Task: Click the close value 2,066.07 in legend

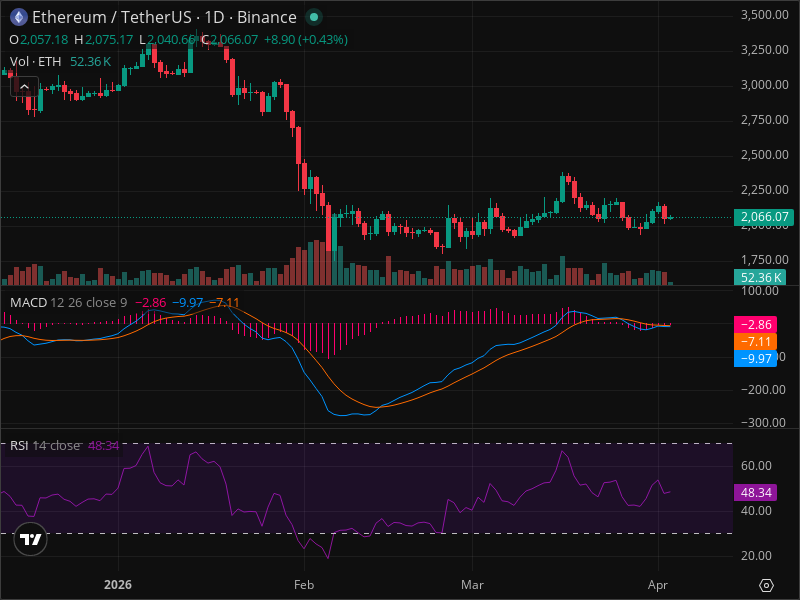Action: (234, 40)
